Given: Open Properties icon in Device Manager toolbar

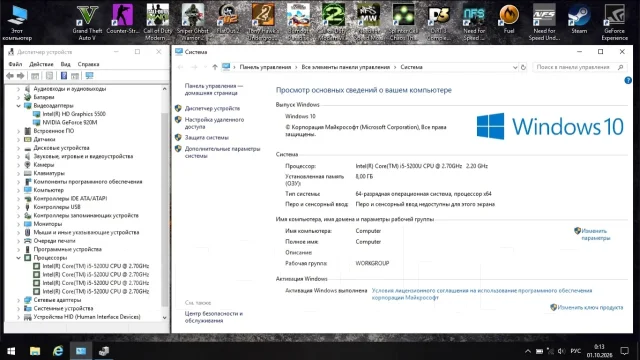Looking at the screenshot, I should tap(49, 76).
